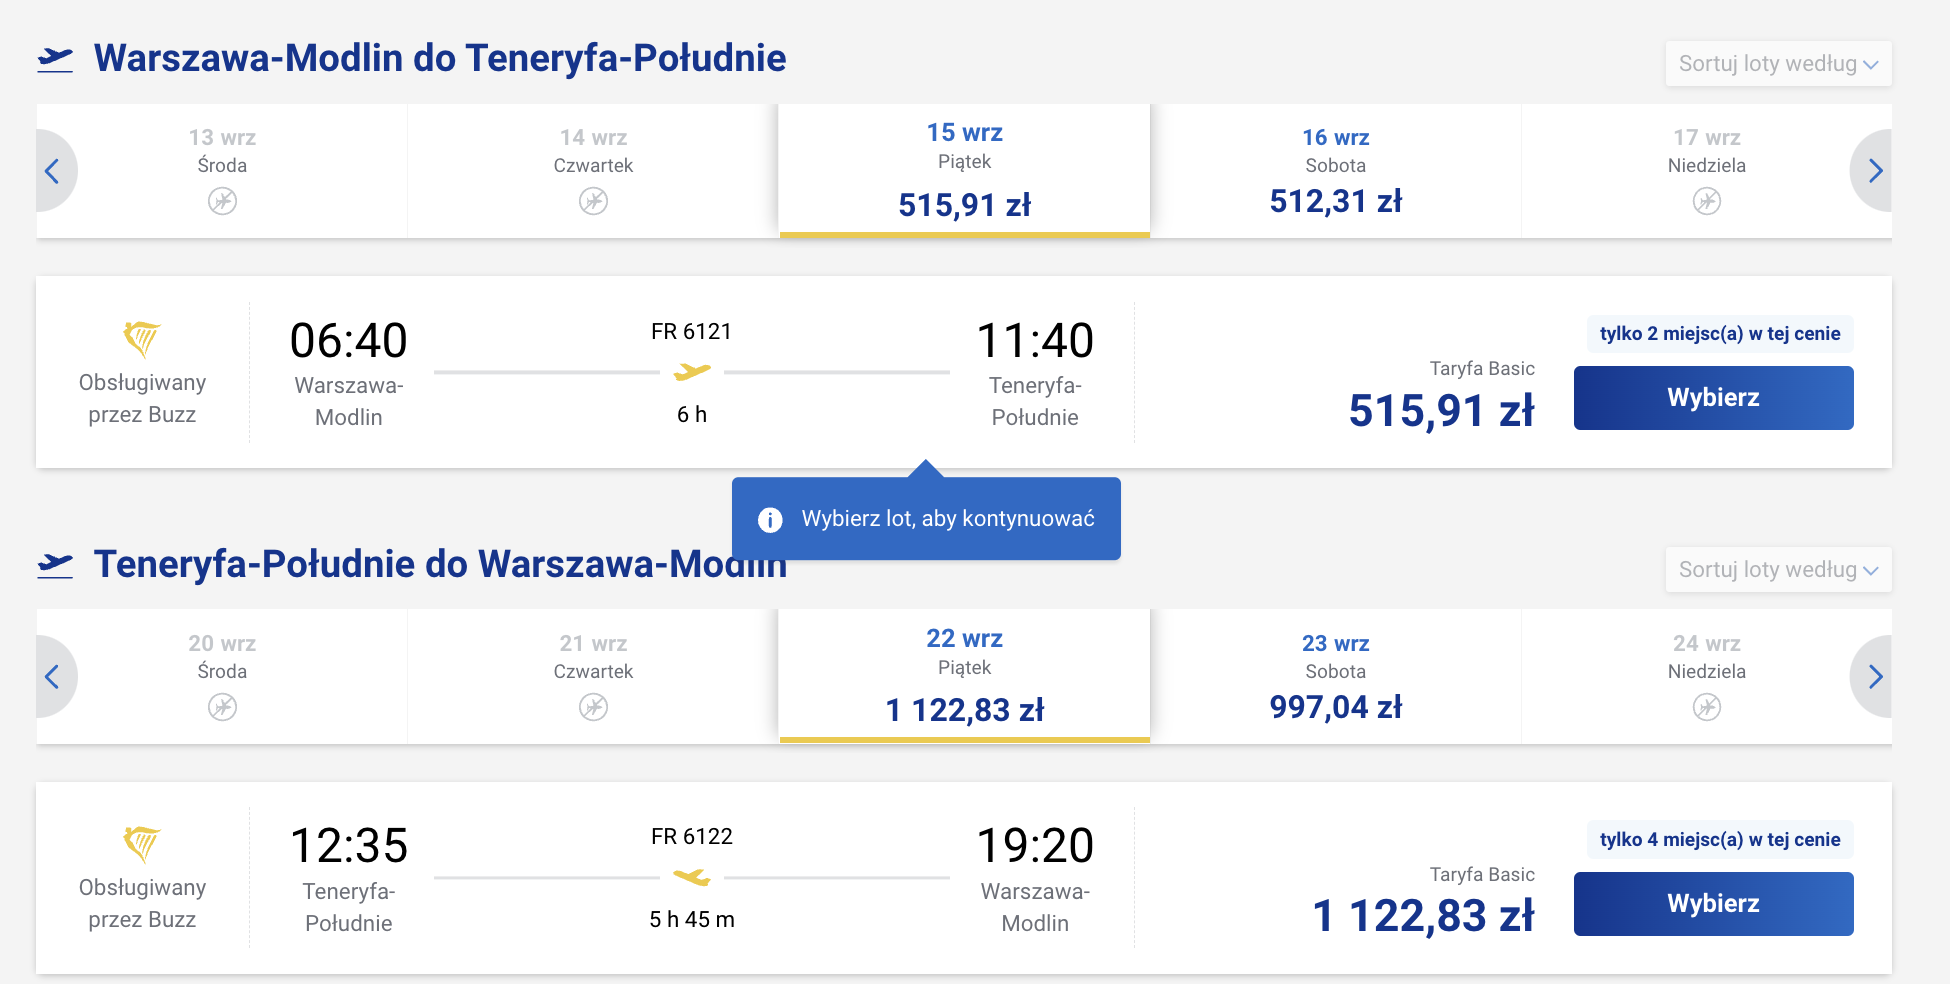Select the 23 wrz Sobota return date tab
The height and width of the screenshot is (984, 1950).
(1336, 677)
